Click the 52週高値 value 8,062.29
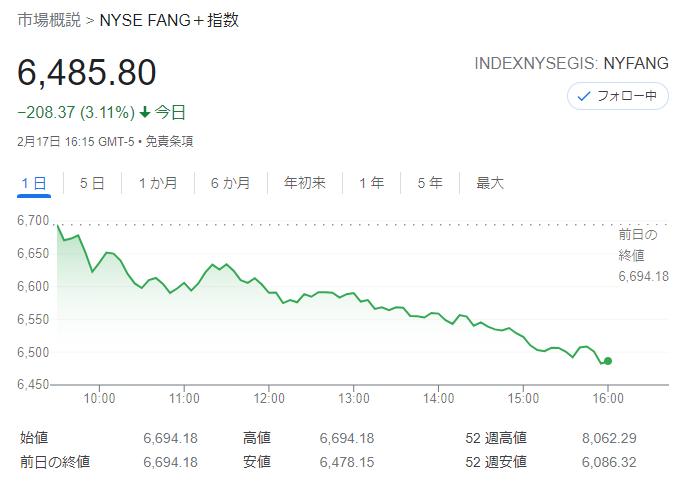The height and width of the screenshot is (485, 685). 609,438
